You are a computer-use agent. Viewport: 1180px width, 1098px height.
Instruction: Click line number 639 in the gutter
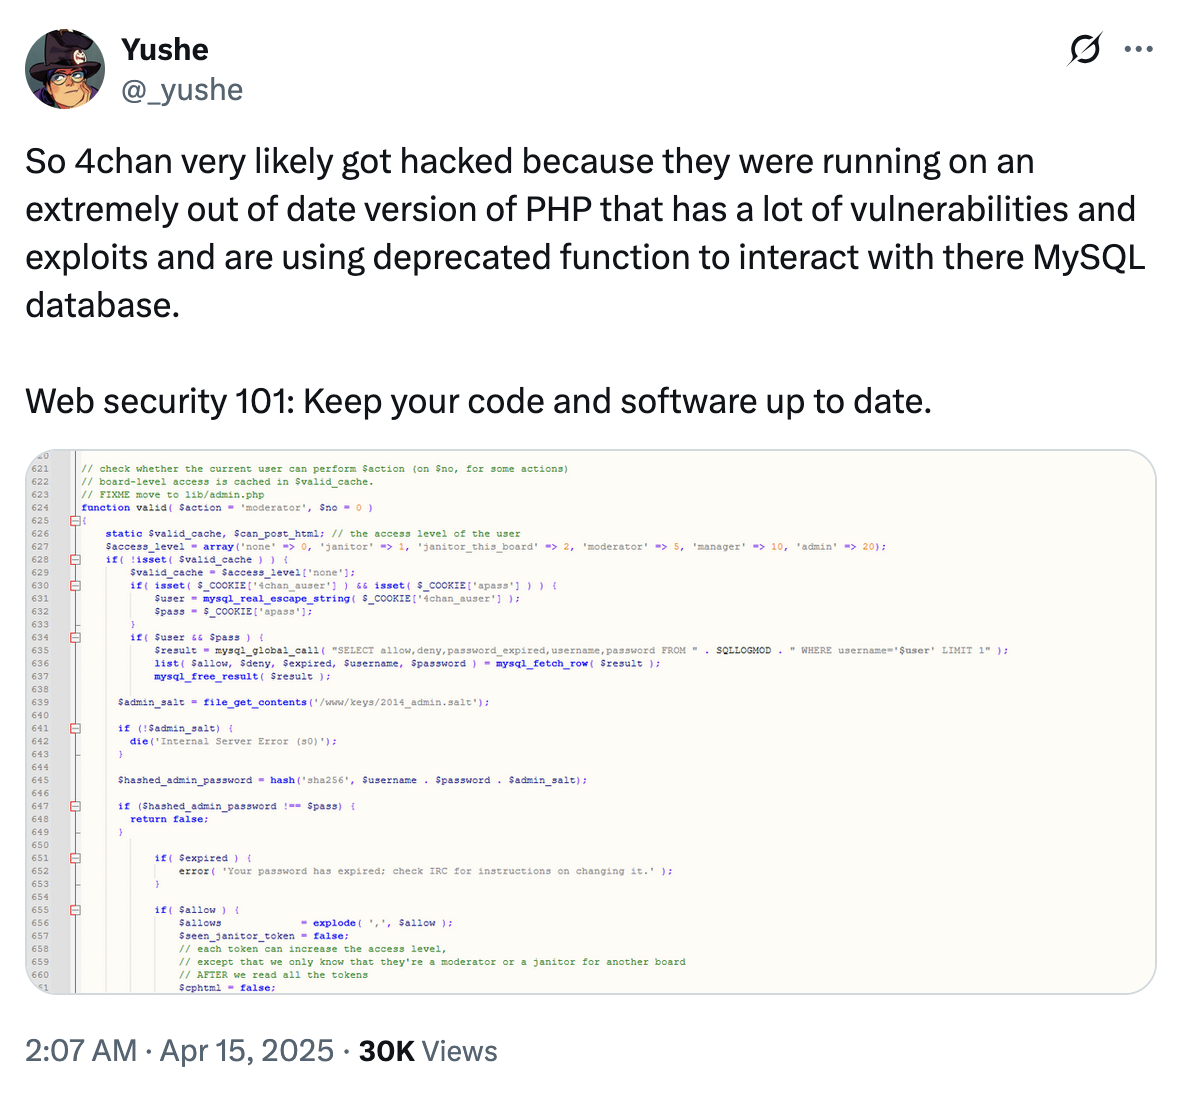pyautogui.click(x=40, y=702)
